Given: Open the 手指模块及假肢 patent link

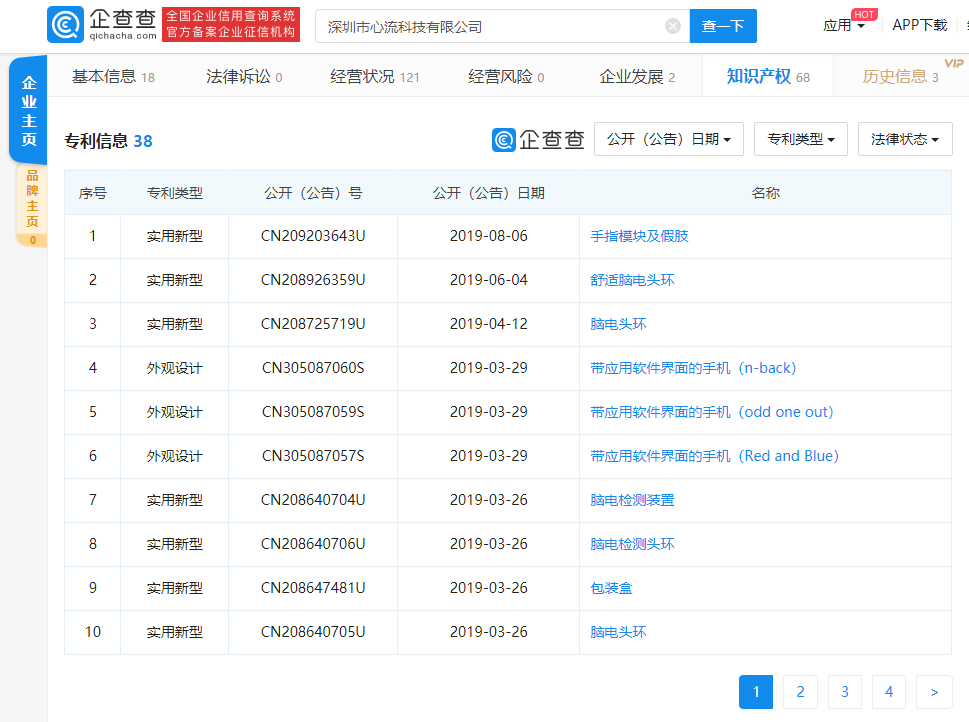Looking at the screenshot, I should pyautogui.click(x=639, y=237).
